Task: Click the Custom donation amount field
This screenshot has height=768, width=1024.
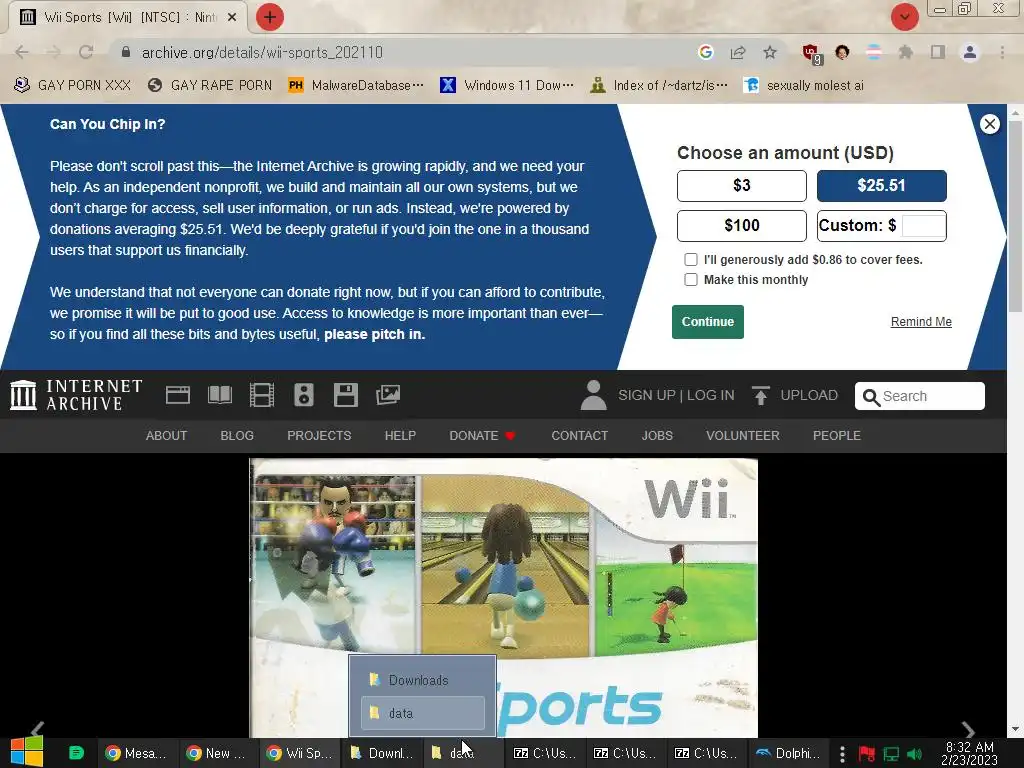Action: pos(923,226)
